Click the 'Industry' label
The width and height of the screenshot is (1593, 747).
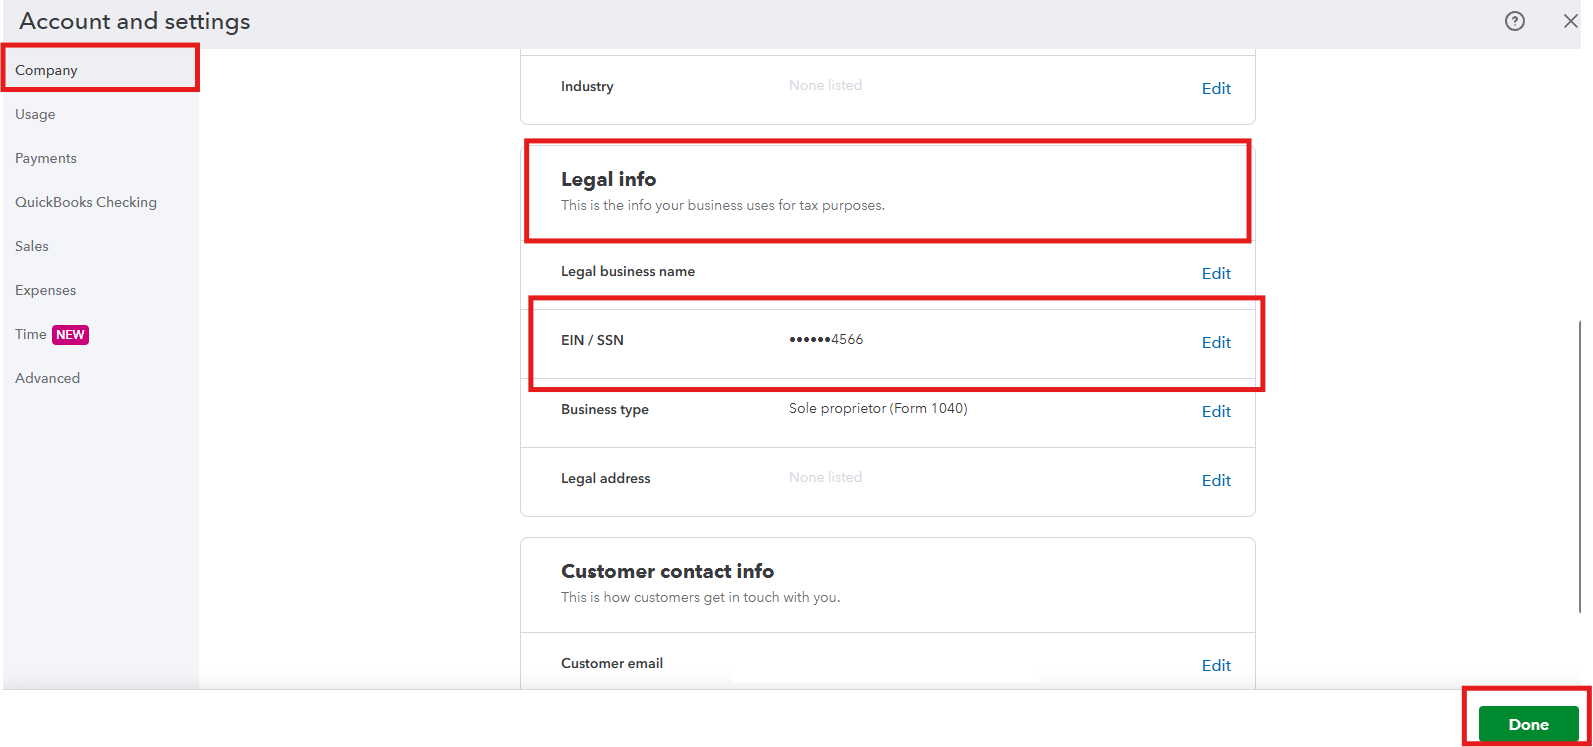tap(587, 86)
